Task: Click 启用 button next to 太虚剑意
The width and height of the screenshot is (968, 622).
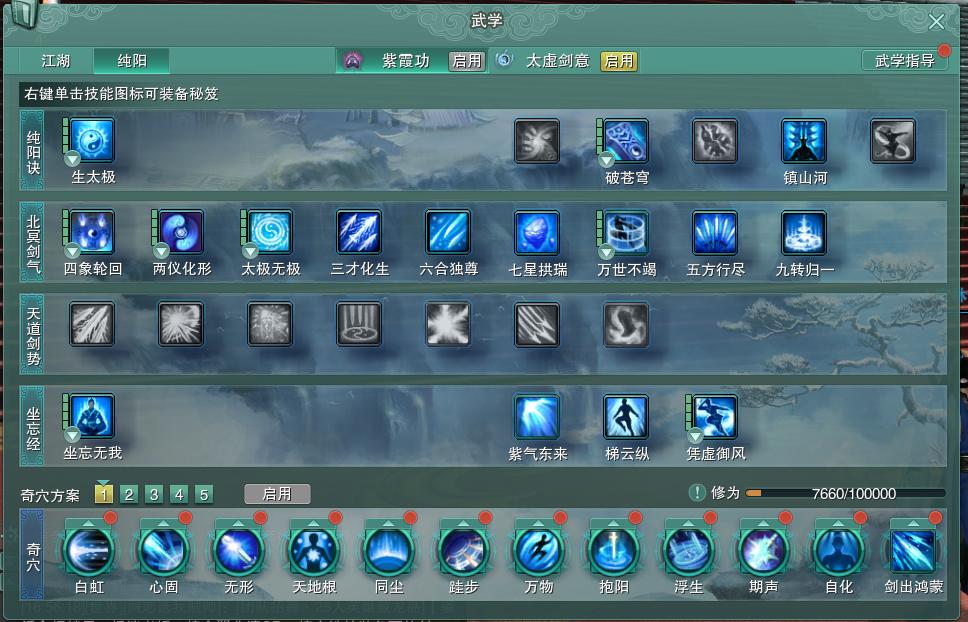Action: tap(619, 60)
